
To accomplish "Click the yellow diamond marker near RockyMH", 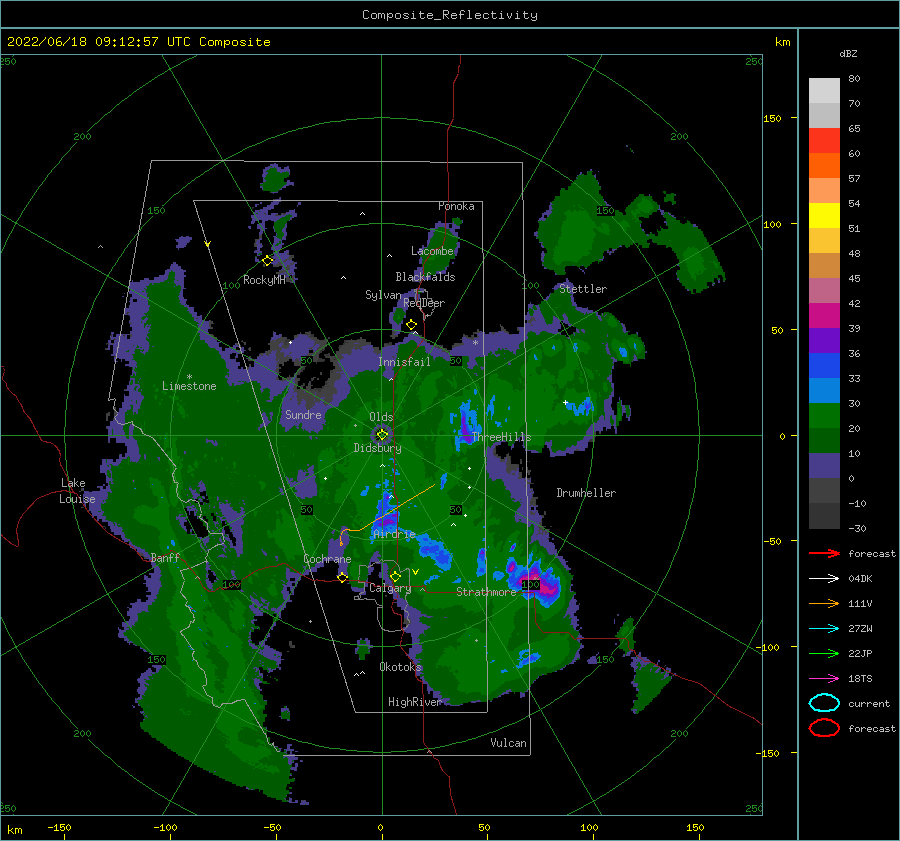I will 267,261.
